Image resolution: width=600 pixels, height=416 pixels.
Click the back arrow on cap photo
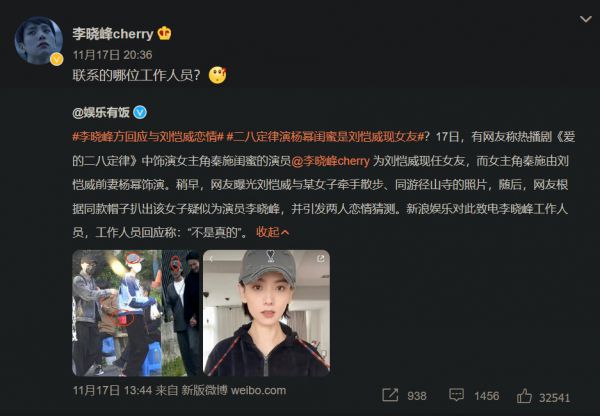211,259
